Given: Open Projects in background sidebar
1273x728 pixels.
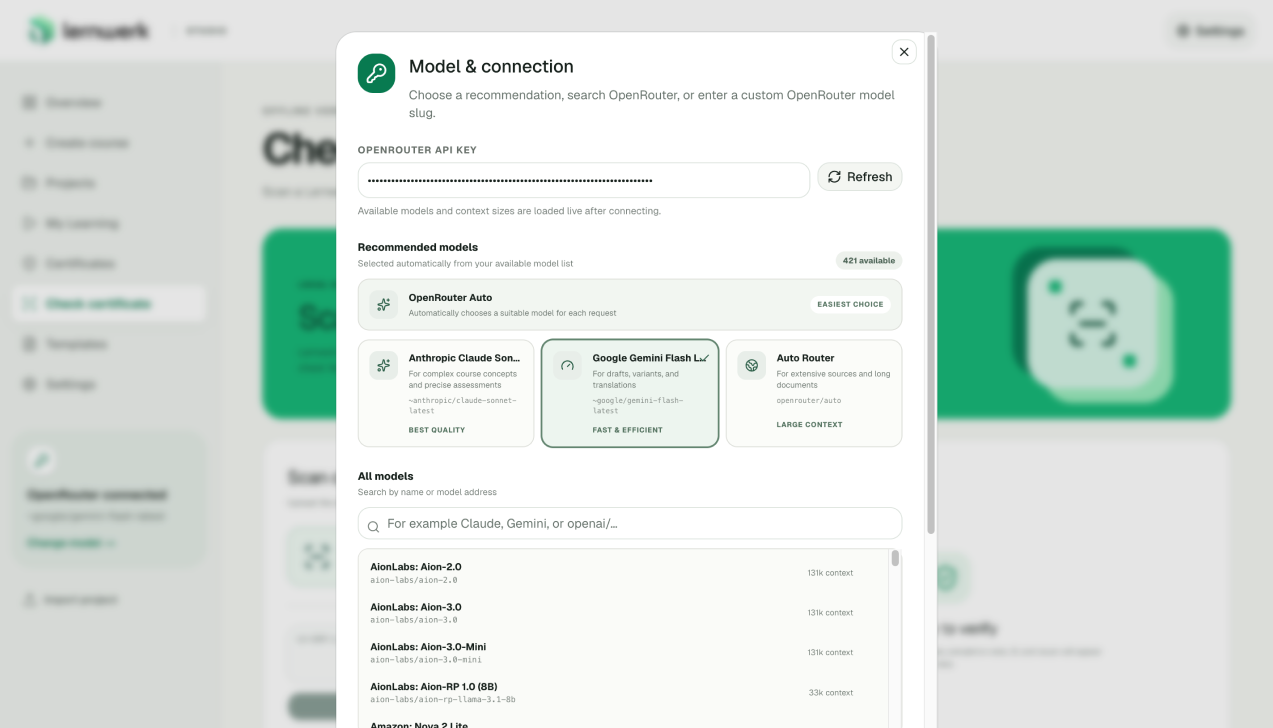Looking at the screenshot, I should [x=110, y=183].
